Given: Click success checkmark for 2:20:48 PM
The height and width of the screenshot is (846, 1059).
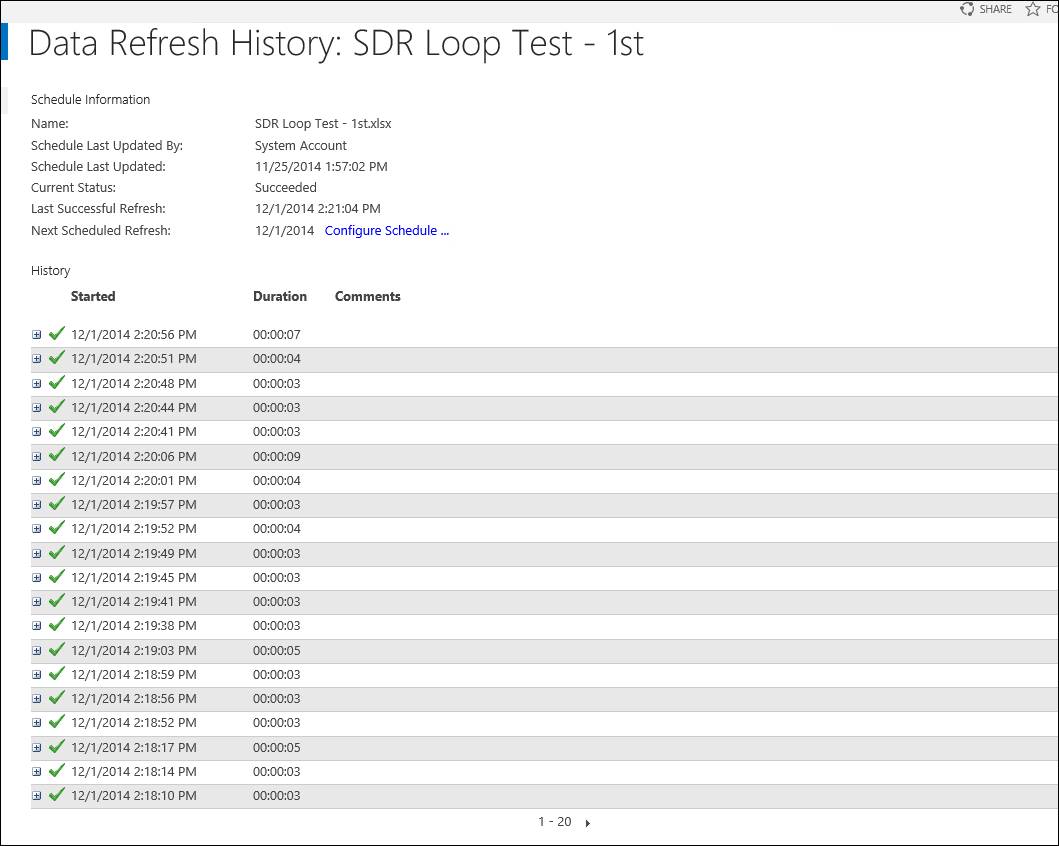Looking at the screenshot, I should (x=57, y=382).
